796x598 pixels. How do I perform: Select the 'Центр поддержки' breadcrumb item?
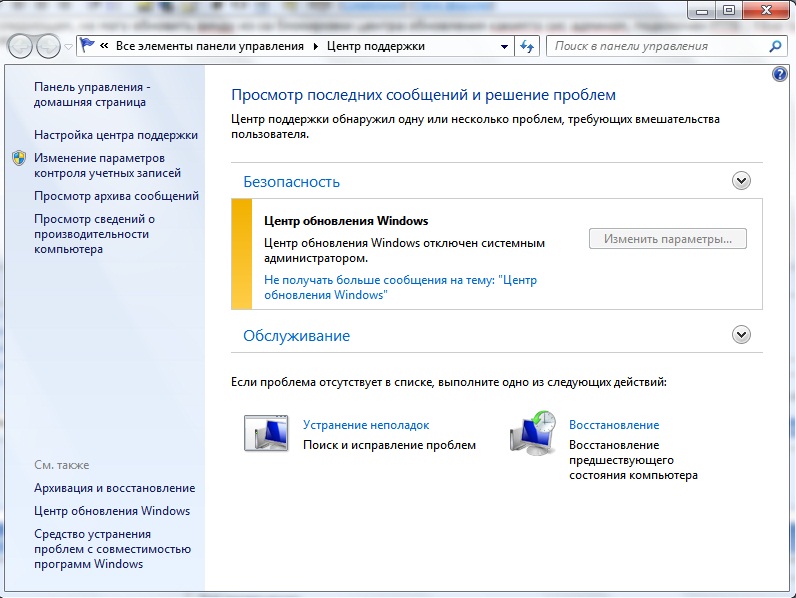coord(376,46)
